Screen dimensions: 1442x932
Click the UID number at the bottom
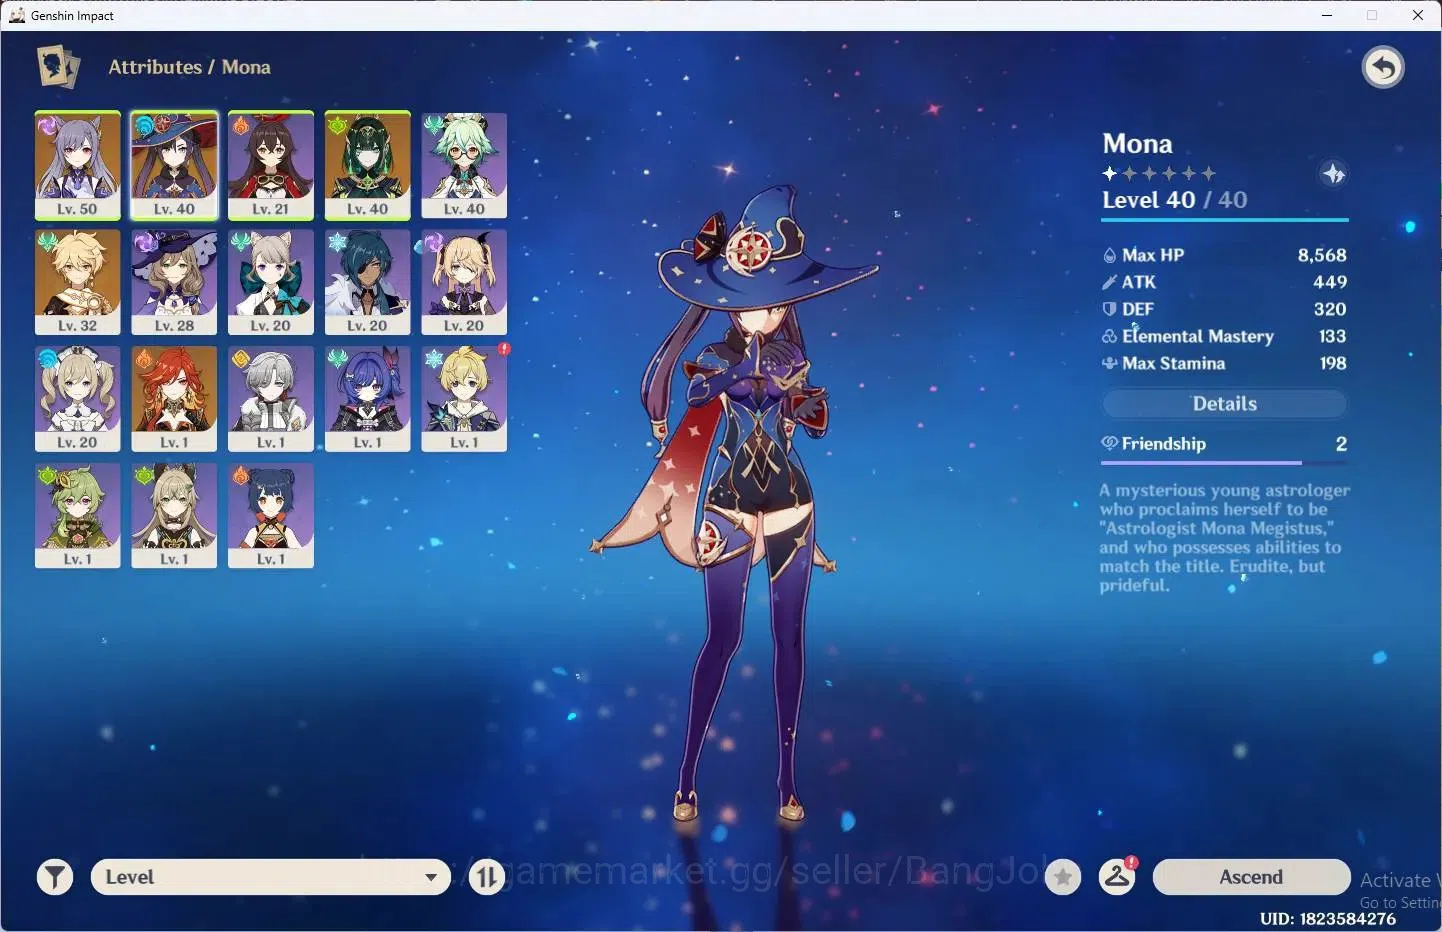(x=1327, y=918)
